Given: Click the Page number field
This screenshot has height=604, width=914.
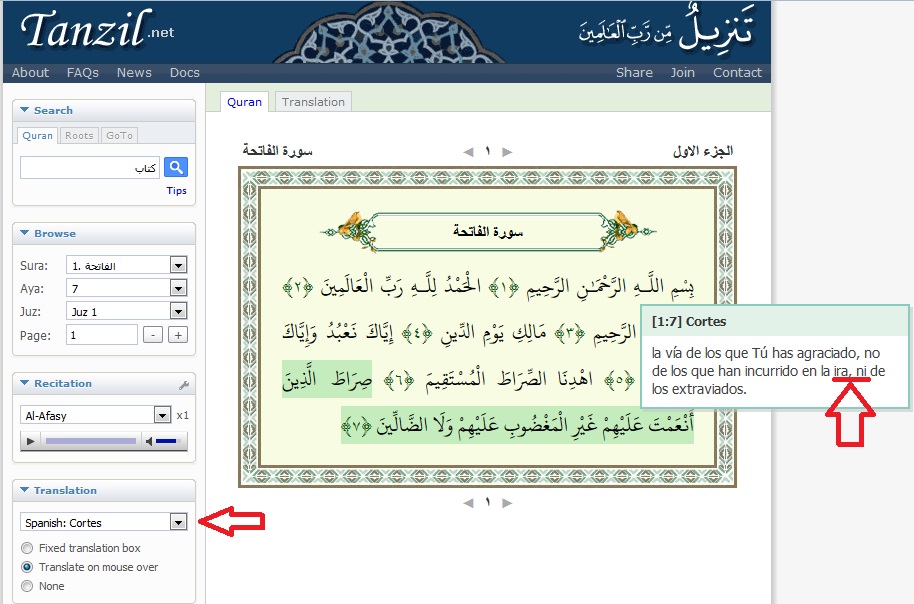Looking at the screenshot, I should pyautogui.click(x=102, y=335).
